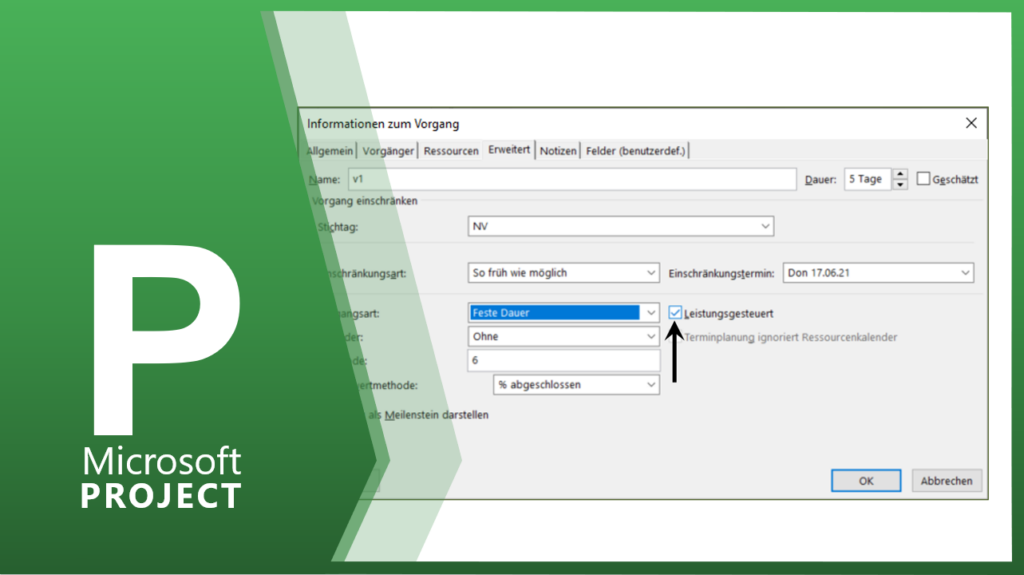Open the calendar dropdown showing Ohne

click(x=563, y=337)
